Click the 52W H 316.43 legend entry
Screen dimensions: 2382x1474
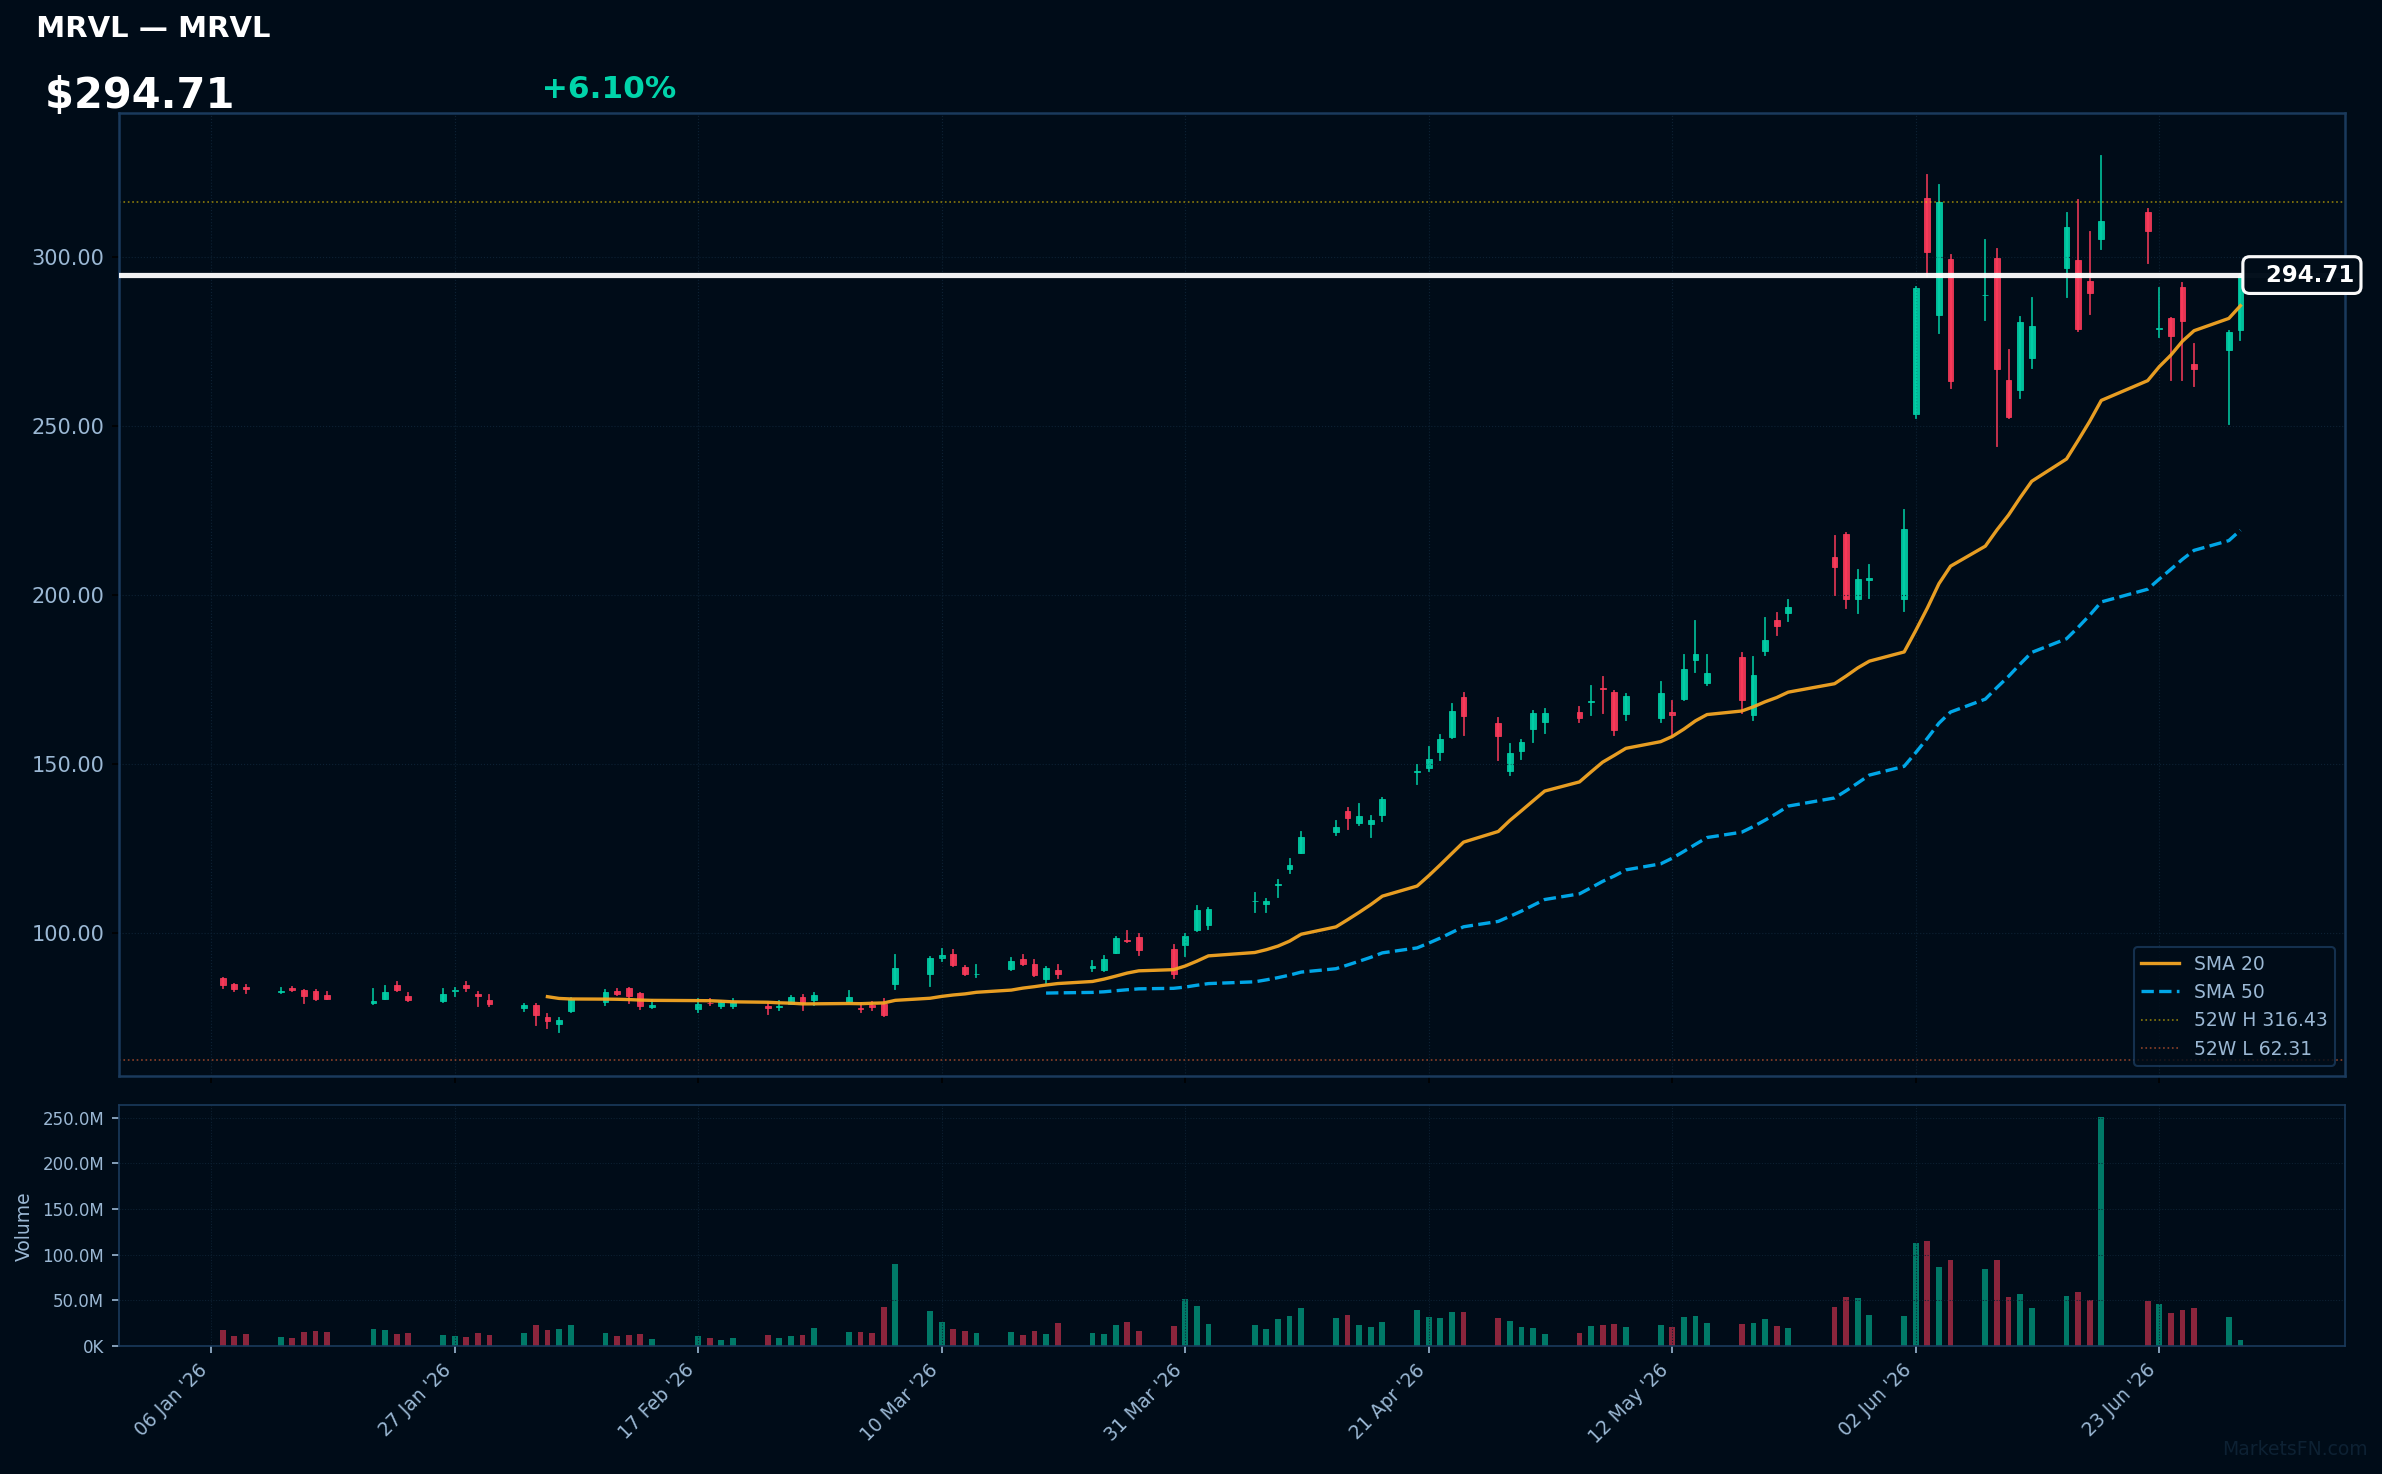pyautogui.click(x=2233, y=1019)
